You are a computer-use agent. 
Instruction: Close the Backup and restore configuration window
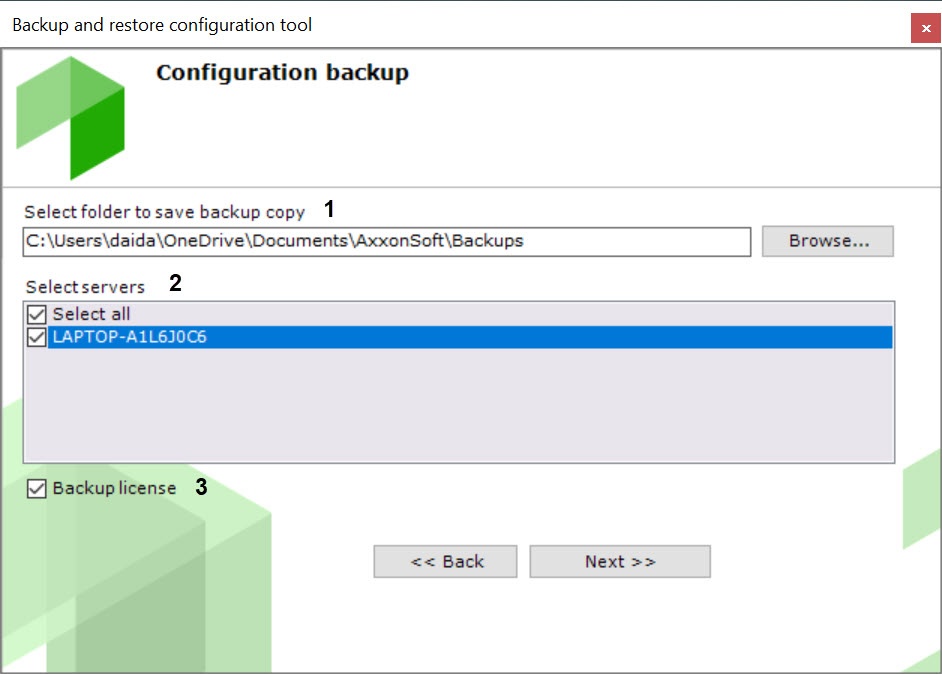pos(925,28)
